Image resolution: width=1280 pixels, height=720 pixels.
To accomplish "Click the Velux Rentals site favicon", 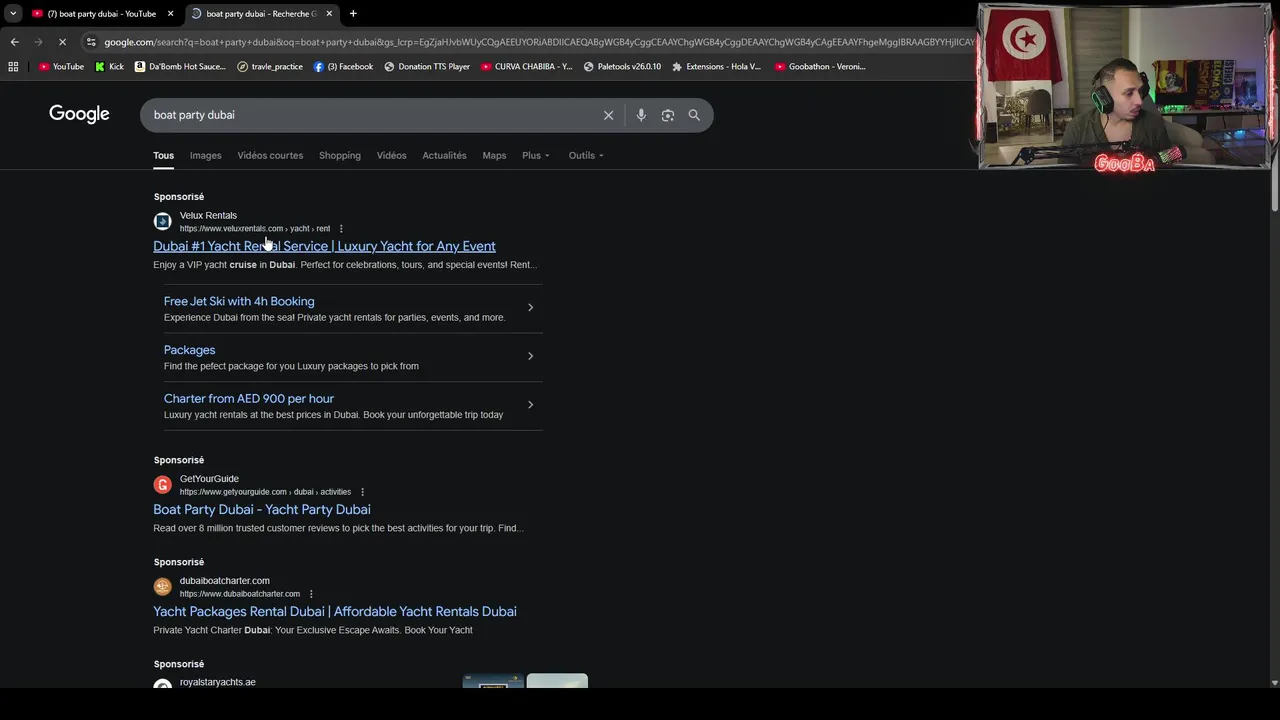I will click(162, 221).
